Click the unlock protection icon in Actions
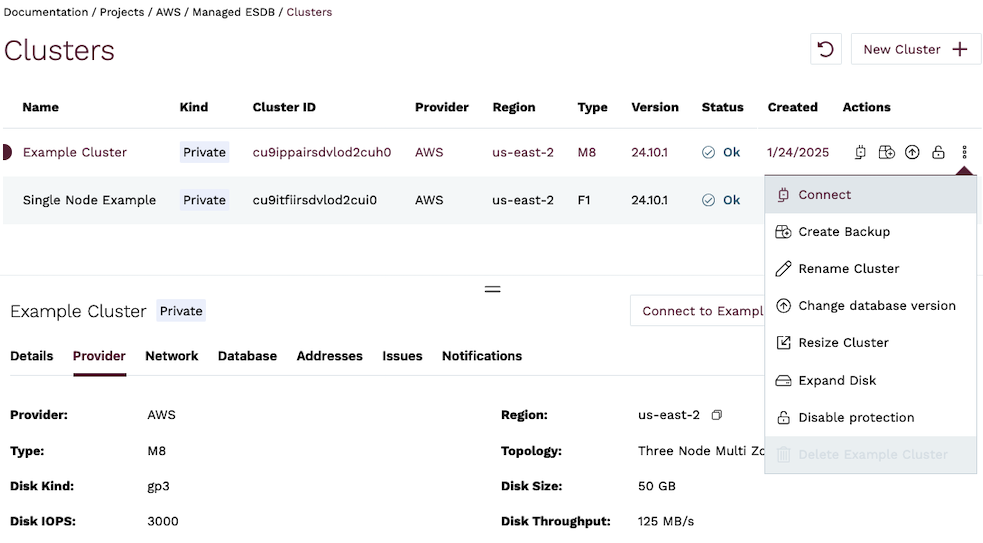 938,152
